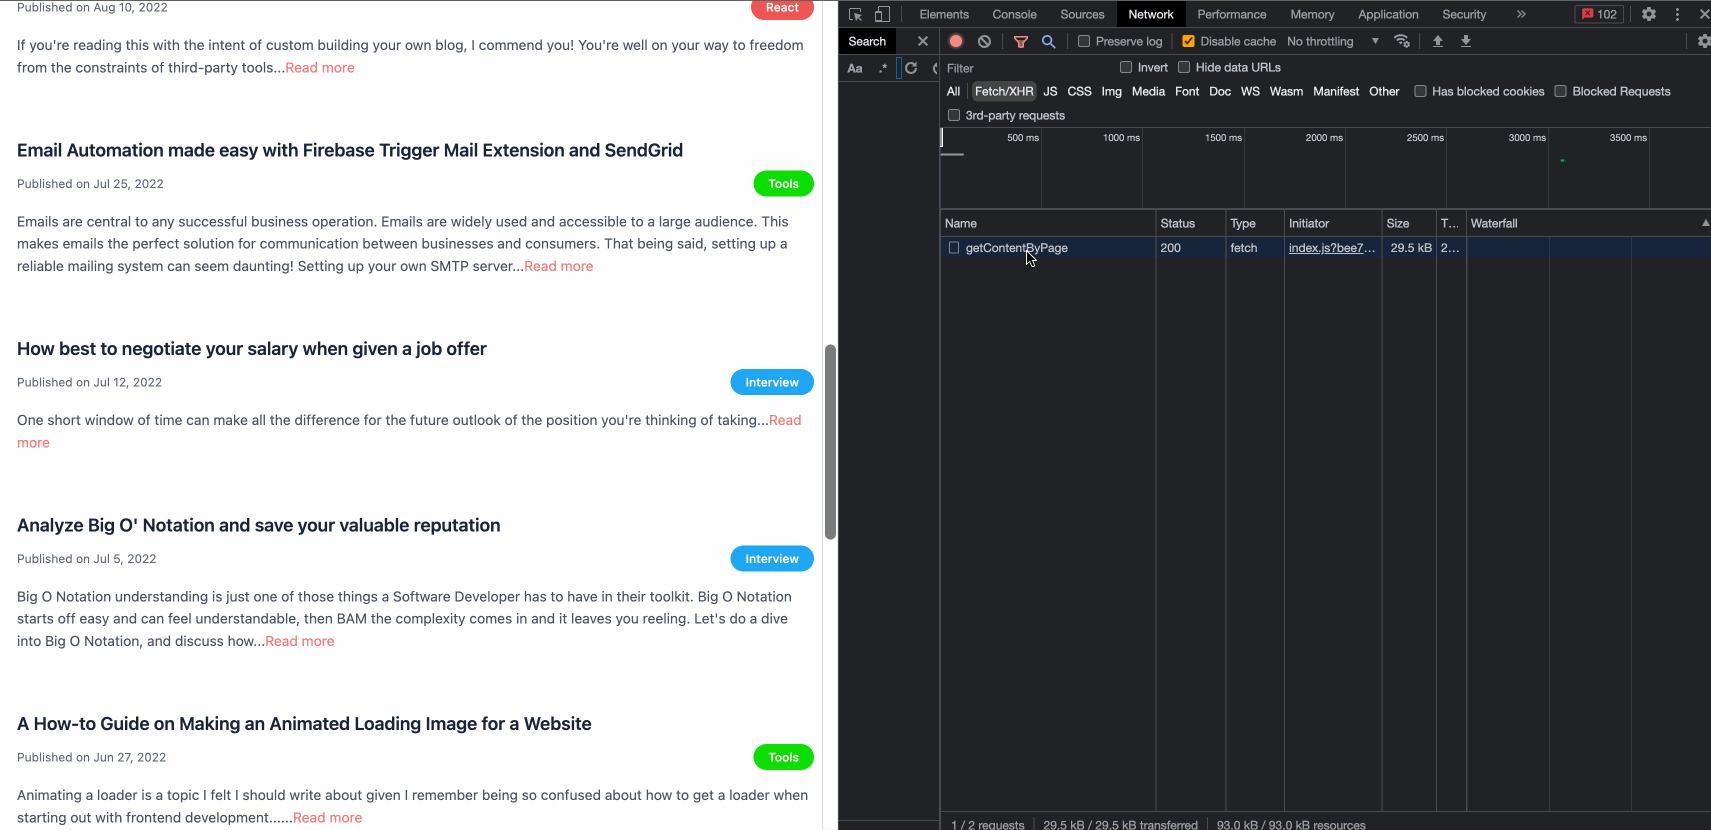Clear the network log
This screenshot has width=1711, height=830.
pyautogui.click(x=984, y=41)
